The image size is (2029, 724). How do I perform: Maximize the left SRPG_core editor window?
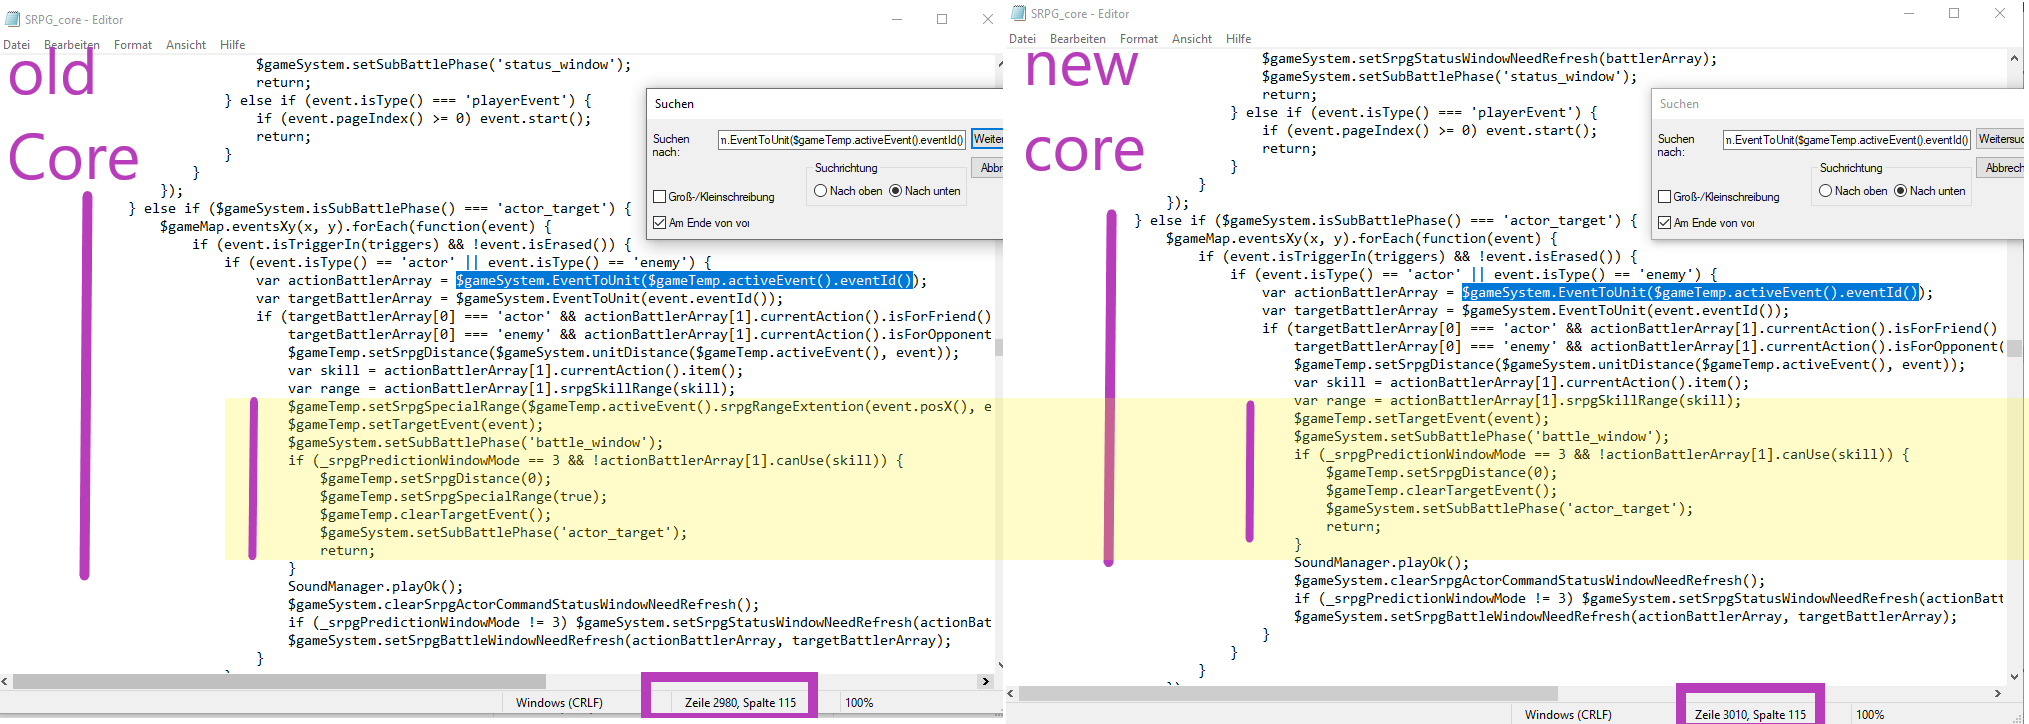pyautogui.click(x=942, y=19)
